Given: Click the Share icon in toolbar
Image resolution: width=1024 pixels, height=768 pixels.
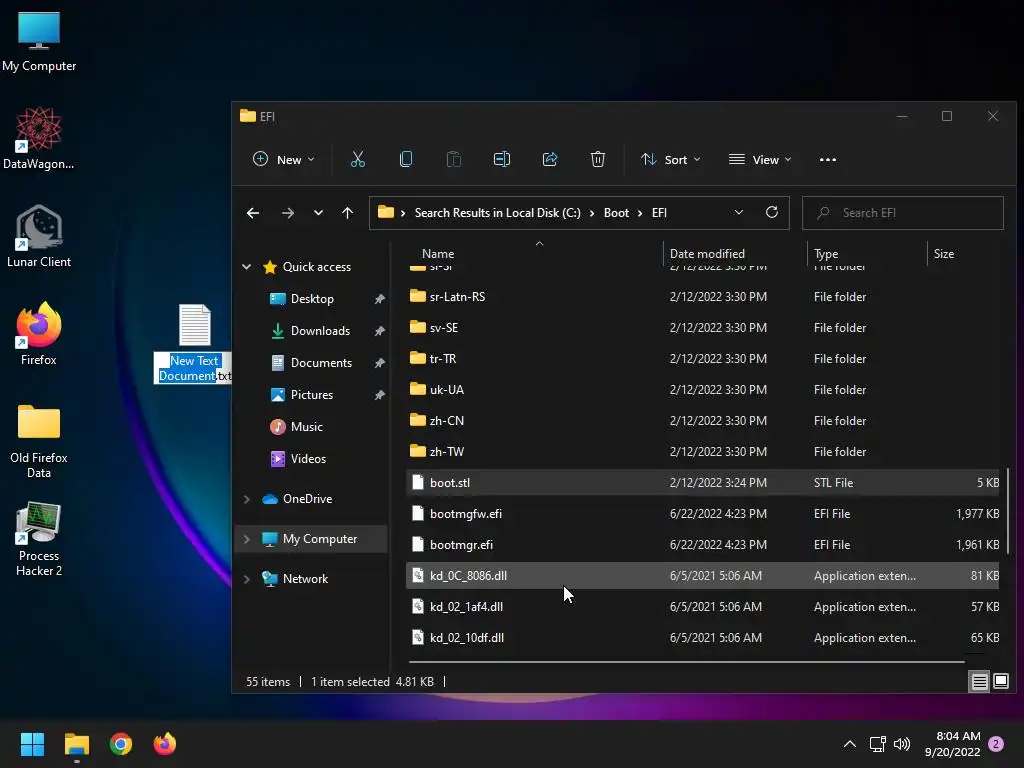Looking at the screenshot, I should (x=550, y=159).
